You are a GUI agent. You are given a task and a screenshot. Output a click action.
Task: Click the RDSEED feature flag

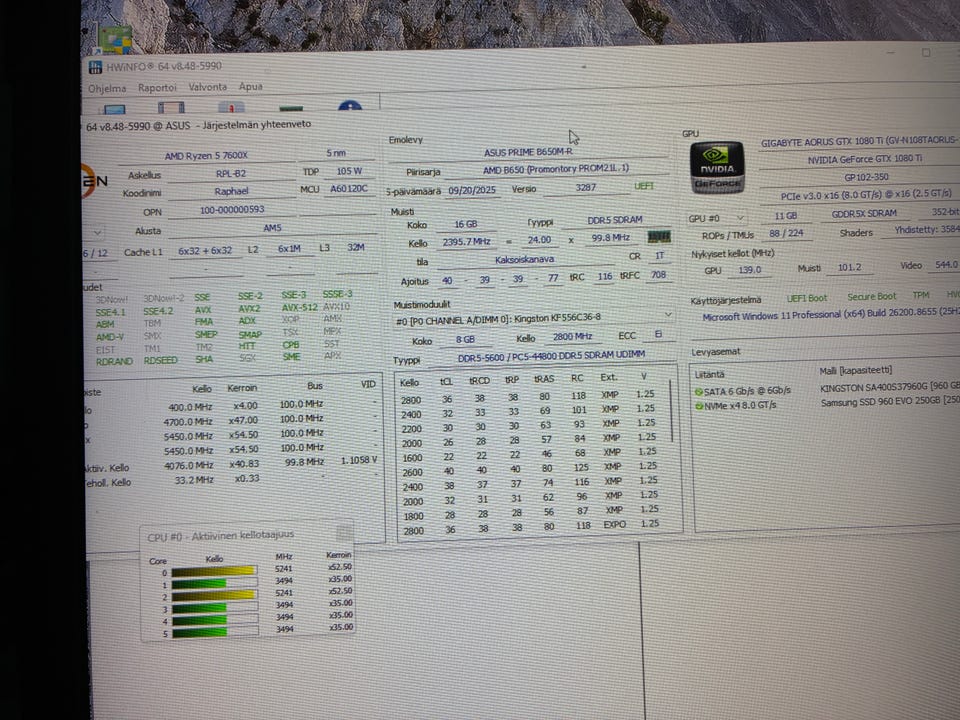click(x=160, y=361)
